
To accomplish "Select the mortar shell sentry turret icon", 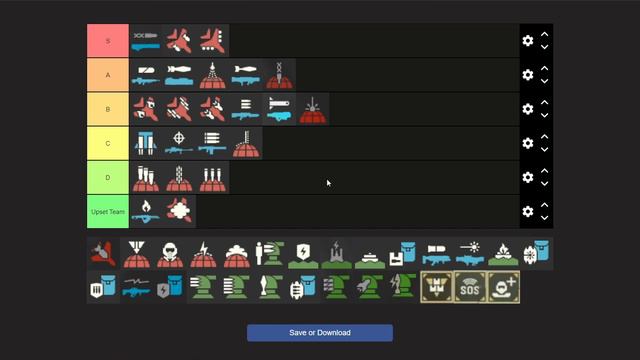I will tap(270, 287).
